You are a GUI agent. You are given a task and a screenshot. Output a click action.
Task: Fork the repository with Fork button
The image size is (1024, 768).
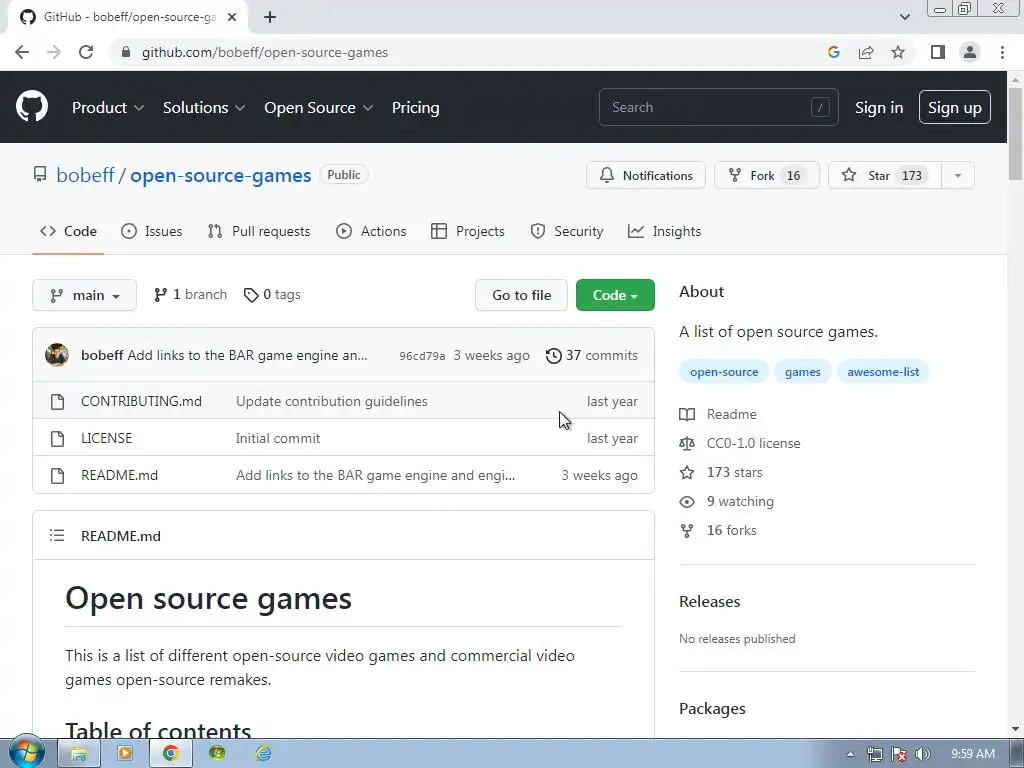click(x=767, y=175)
